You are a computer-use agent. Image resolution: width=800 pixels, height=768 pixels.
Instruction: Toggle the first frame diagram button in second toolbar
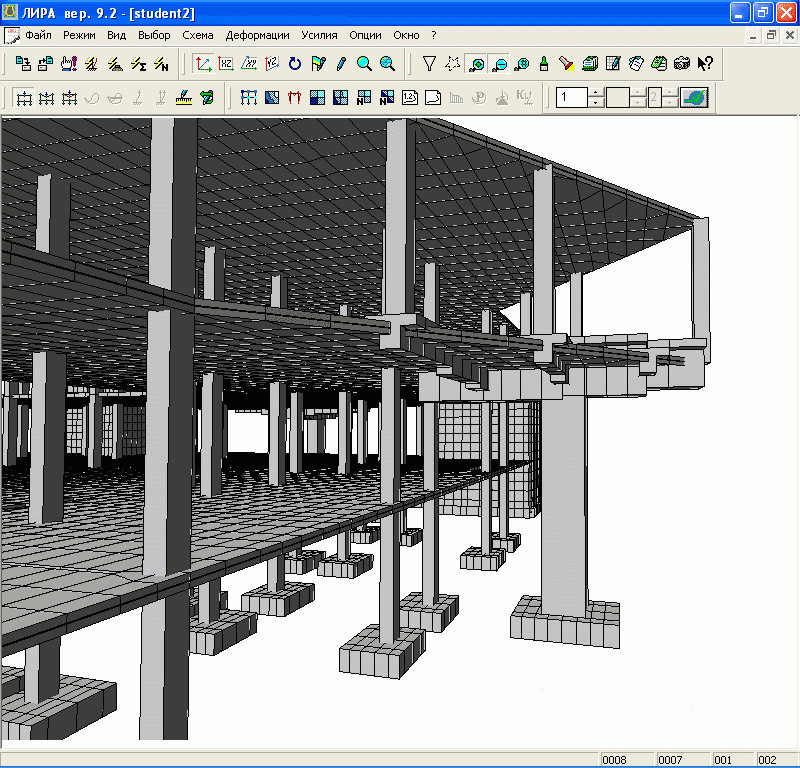[x=22, y=98]
